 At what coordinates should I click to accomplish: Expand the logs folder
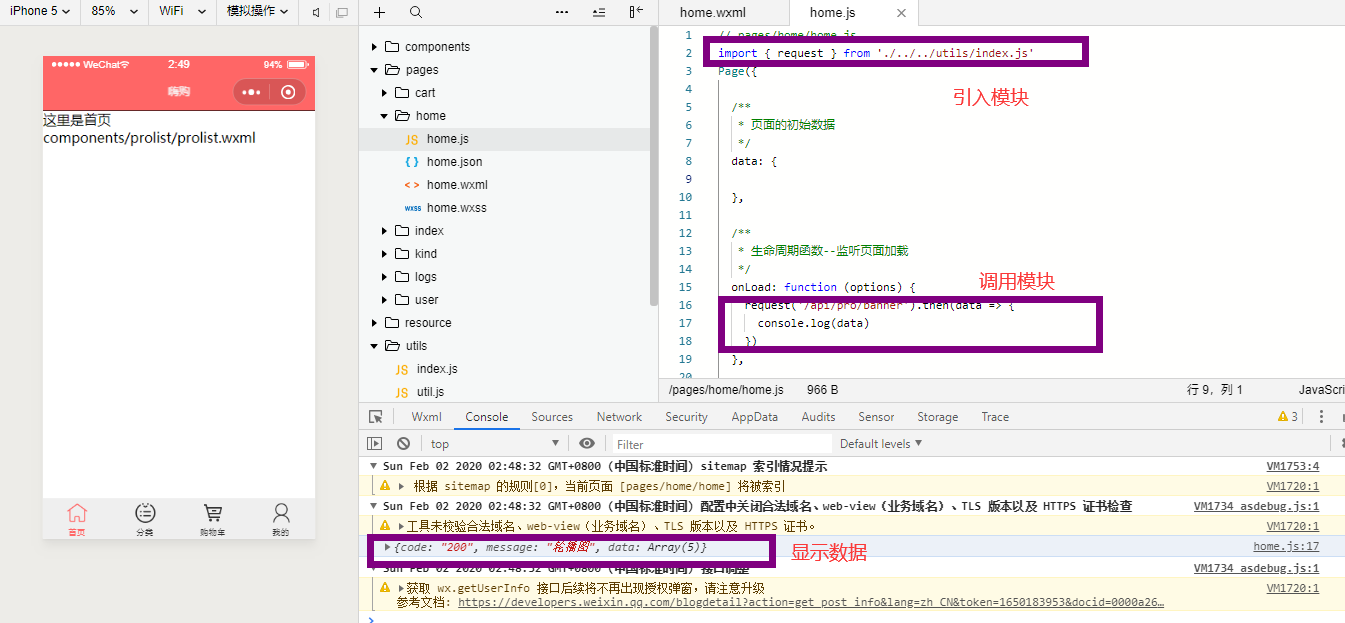click(385, 277)
